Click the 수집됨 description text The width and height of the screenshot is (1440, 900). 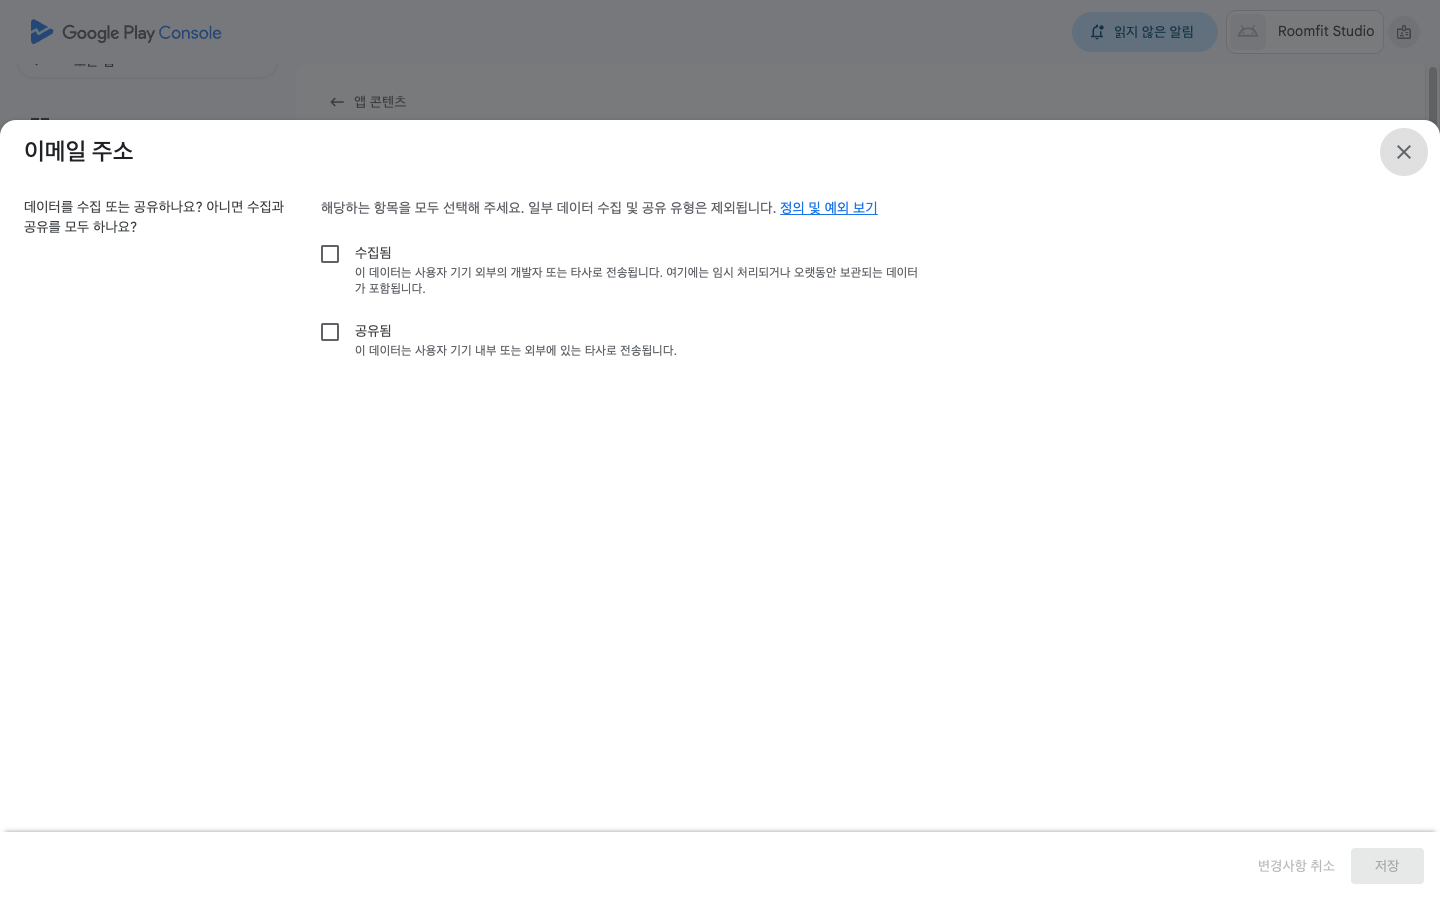(x=635, y=280)
